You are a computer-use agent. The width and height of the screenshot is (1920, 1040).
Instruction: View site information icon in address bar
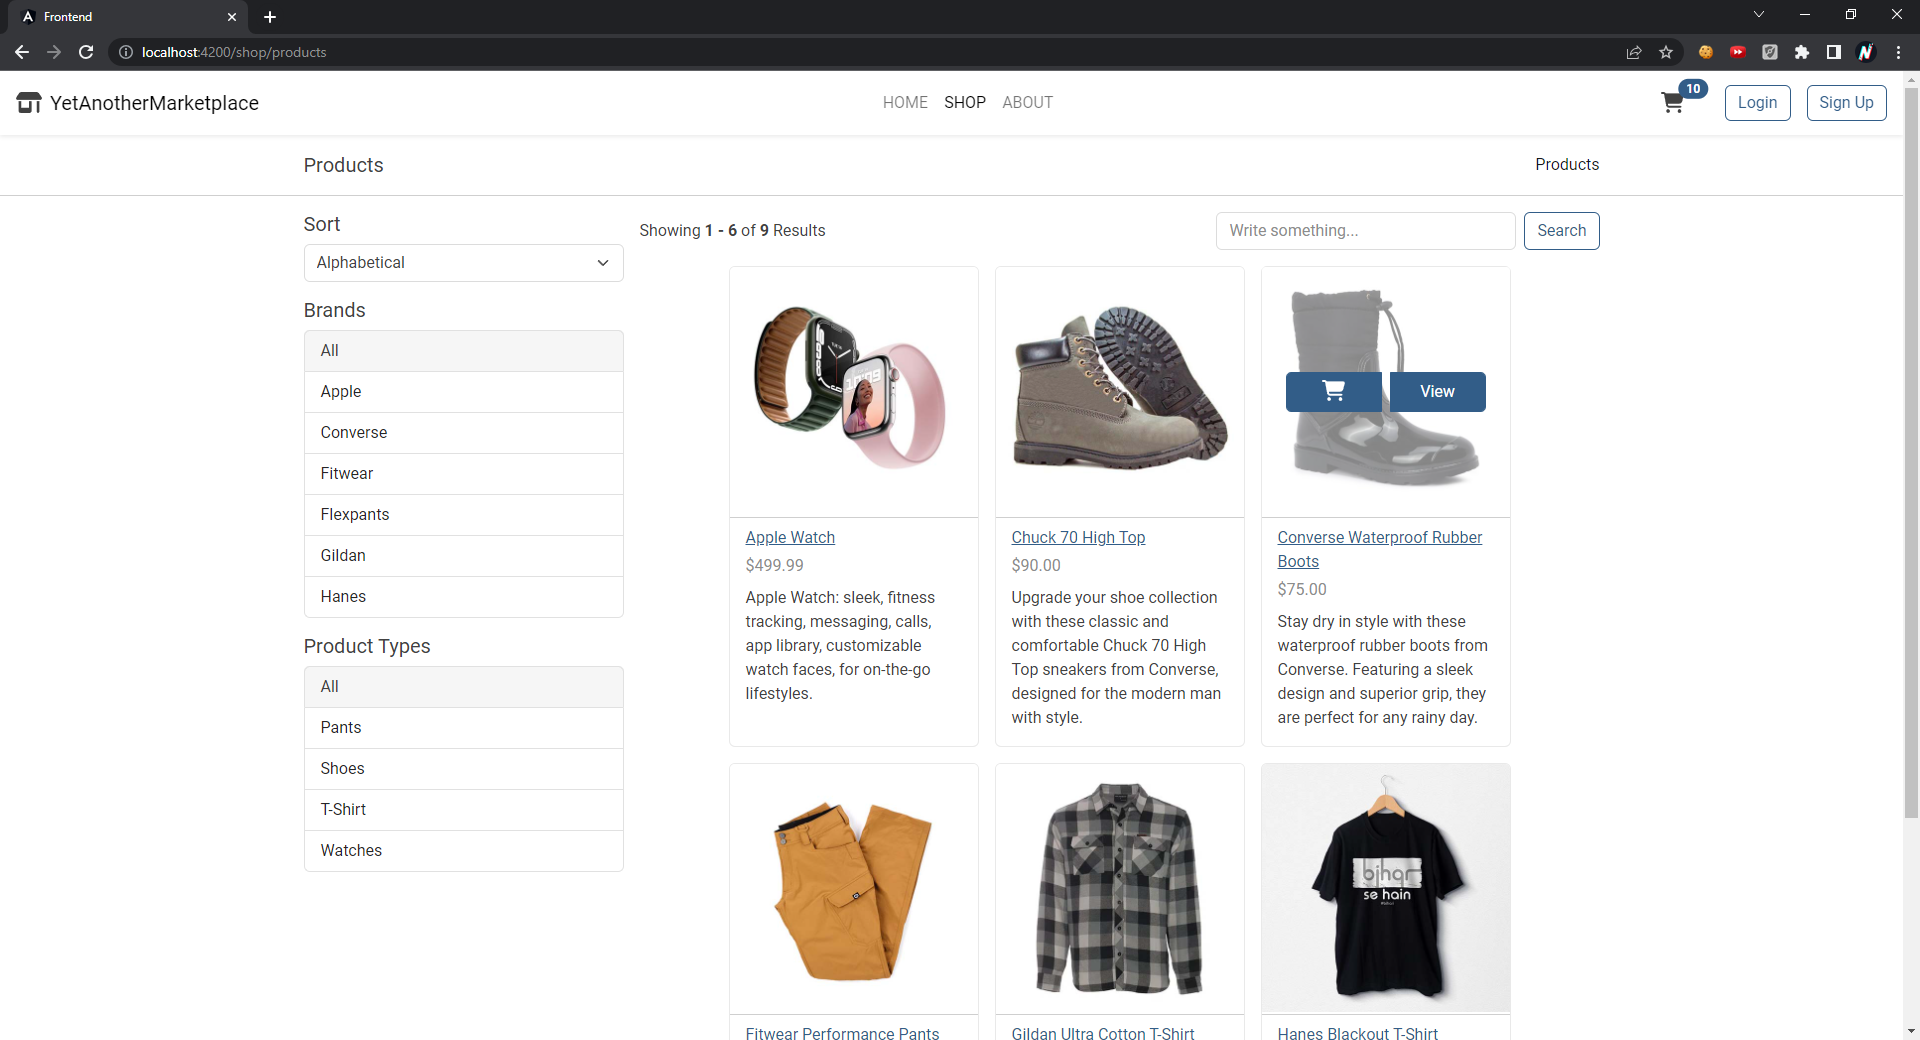point(126,52)
